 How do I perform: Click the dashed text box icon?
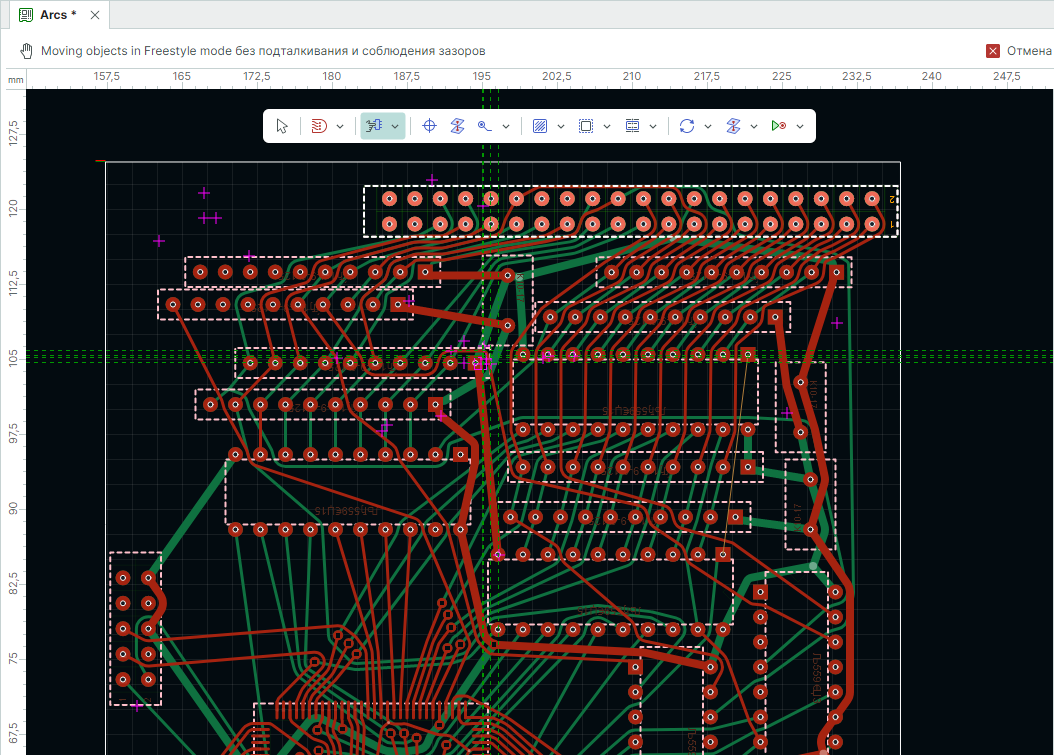pyautogui.click(x=632, y=126)
